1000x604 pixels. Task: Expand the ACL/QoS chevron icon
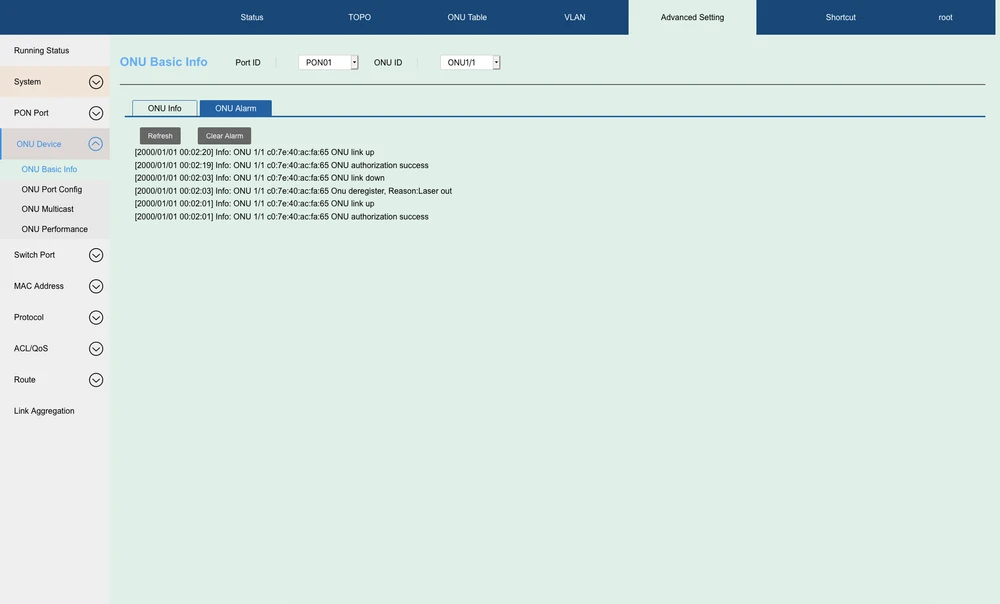pos(96,349)
